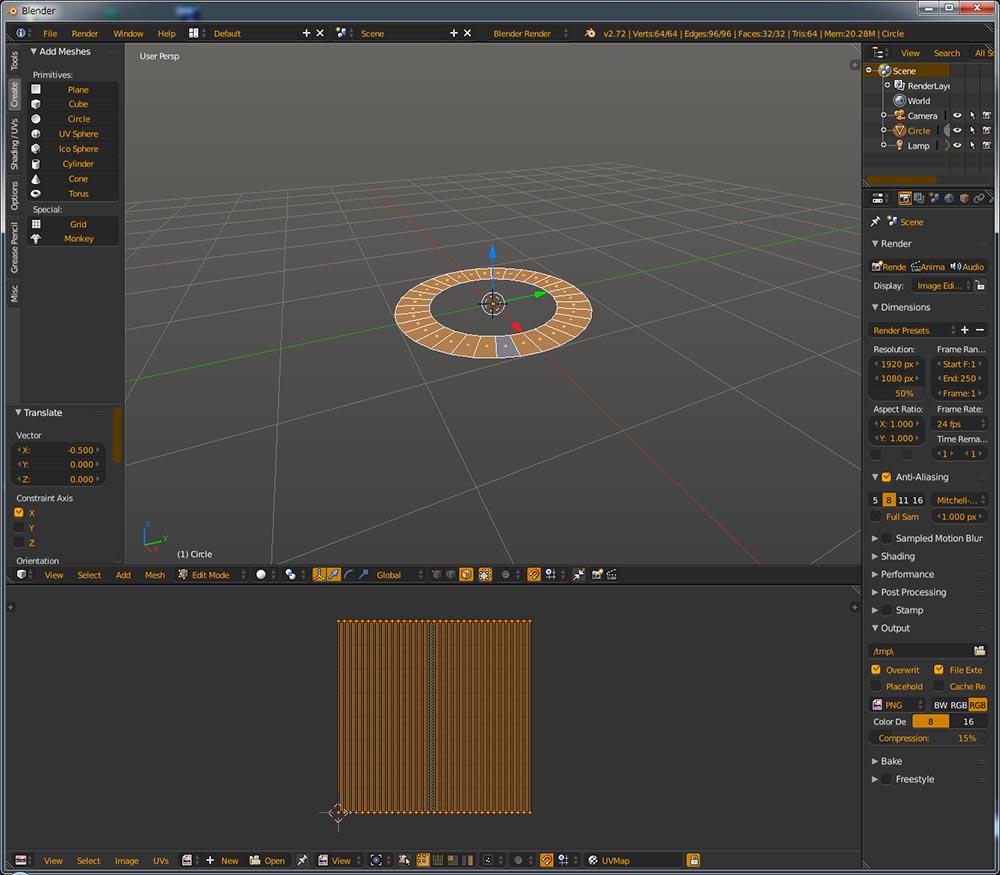Viewport: 1000px width, 875px height.
Task: Collapse the Scene tree in outliner
Action: [869, 70]
